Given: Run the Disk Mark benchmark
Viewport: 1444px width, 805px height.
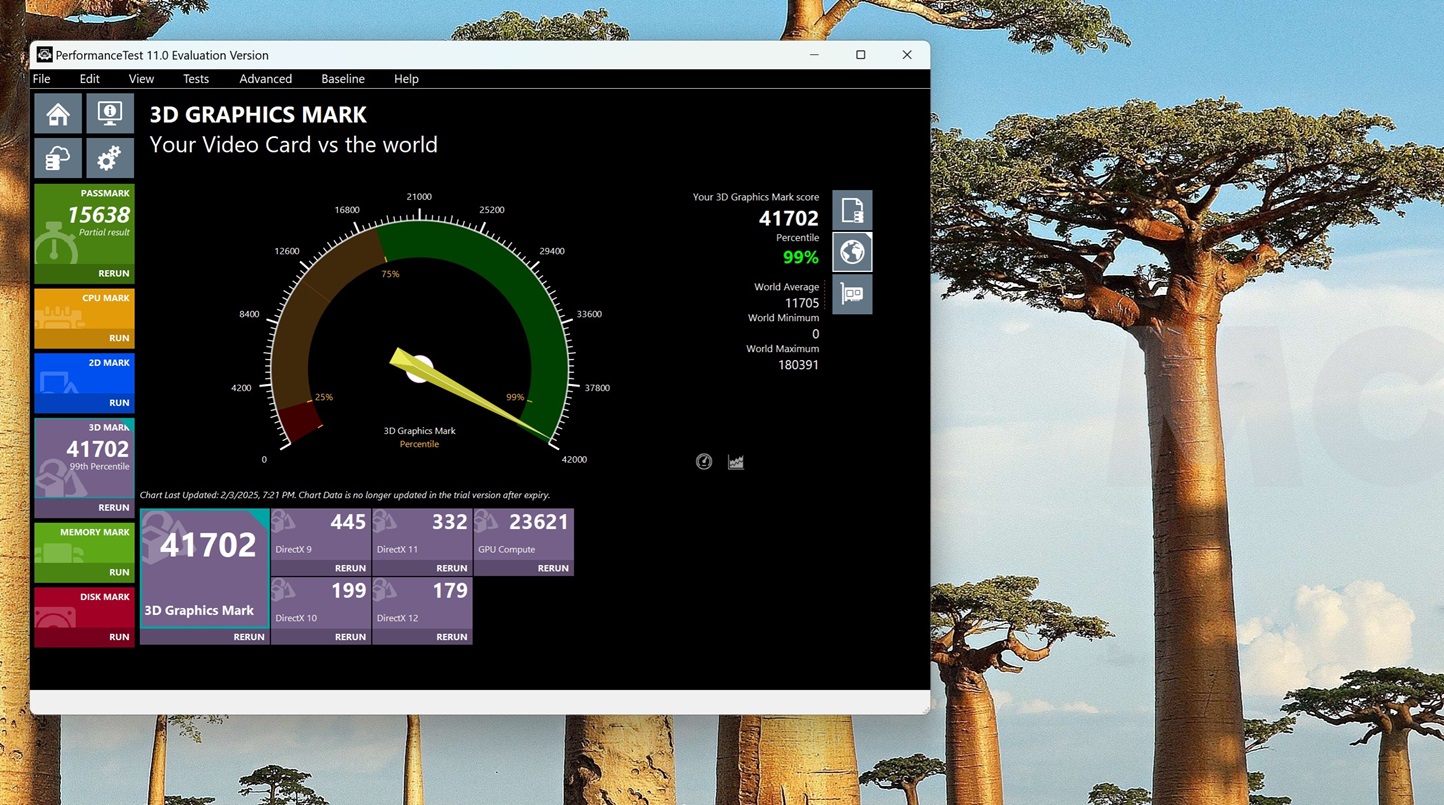Looking at the screenshot, I should click(x=119, y=637).
